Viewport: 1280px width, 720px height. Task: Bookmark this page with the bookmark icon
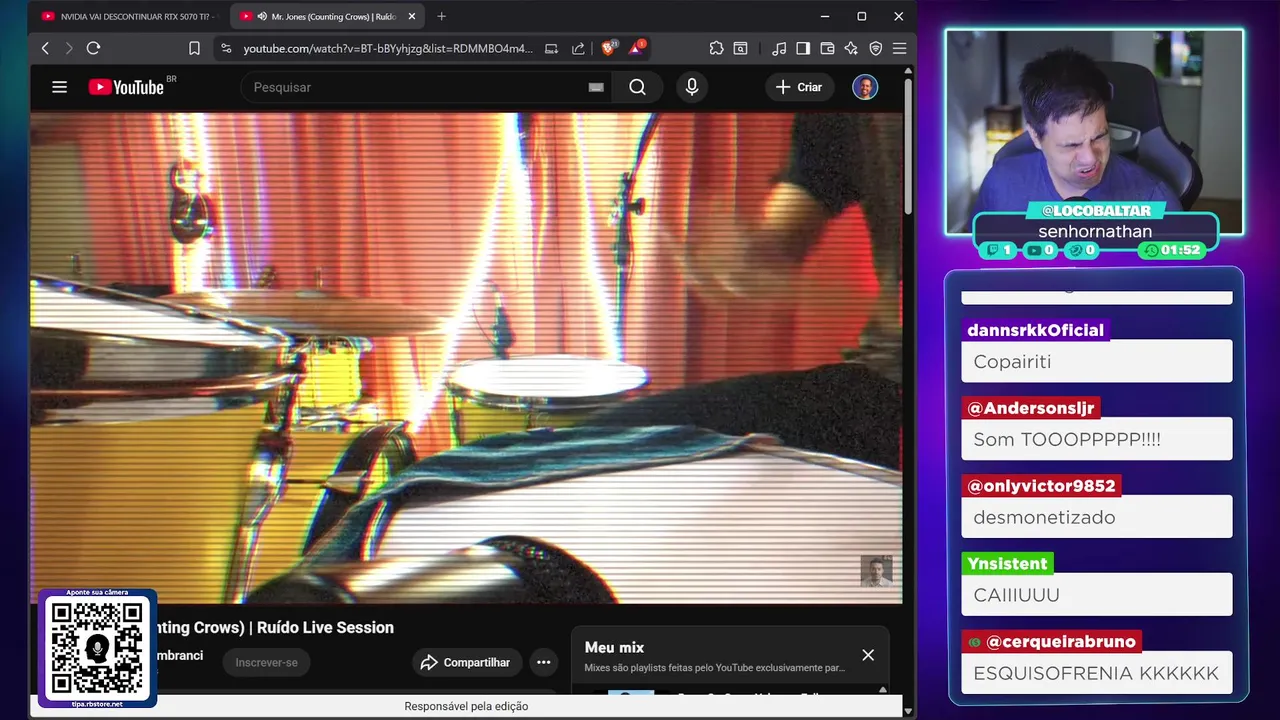pyautogui.click(x=195, y=48)
